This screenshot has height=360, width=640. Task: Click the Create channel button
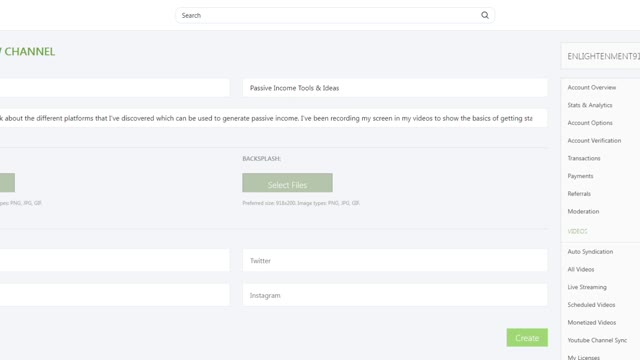[x=527, y=338]
